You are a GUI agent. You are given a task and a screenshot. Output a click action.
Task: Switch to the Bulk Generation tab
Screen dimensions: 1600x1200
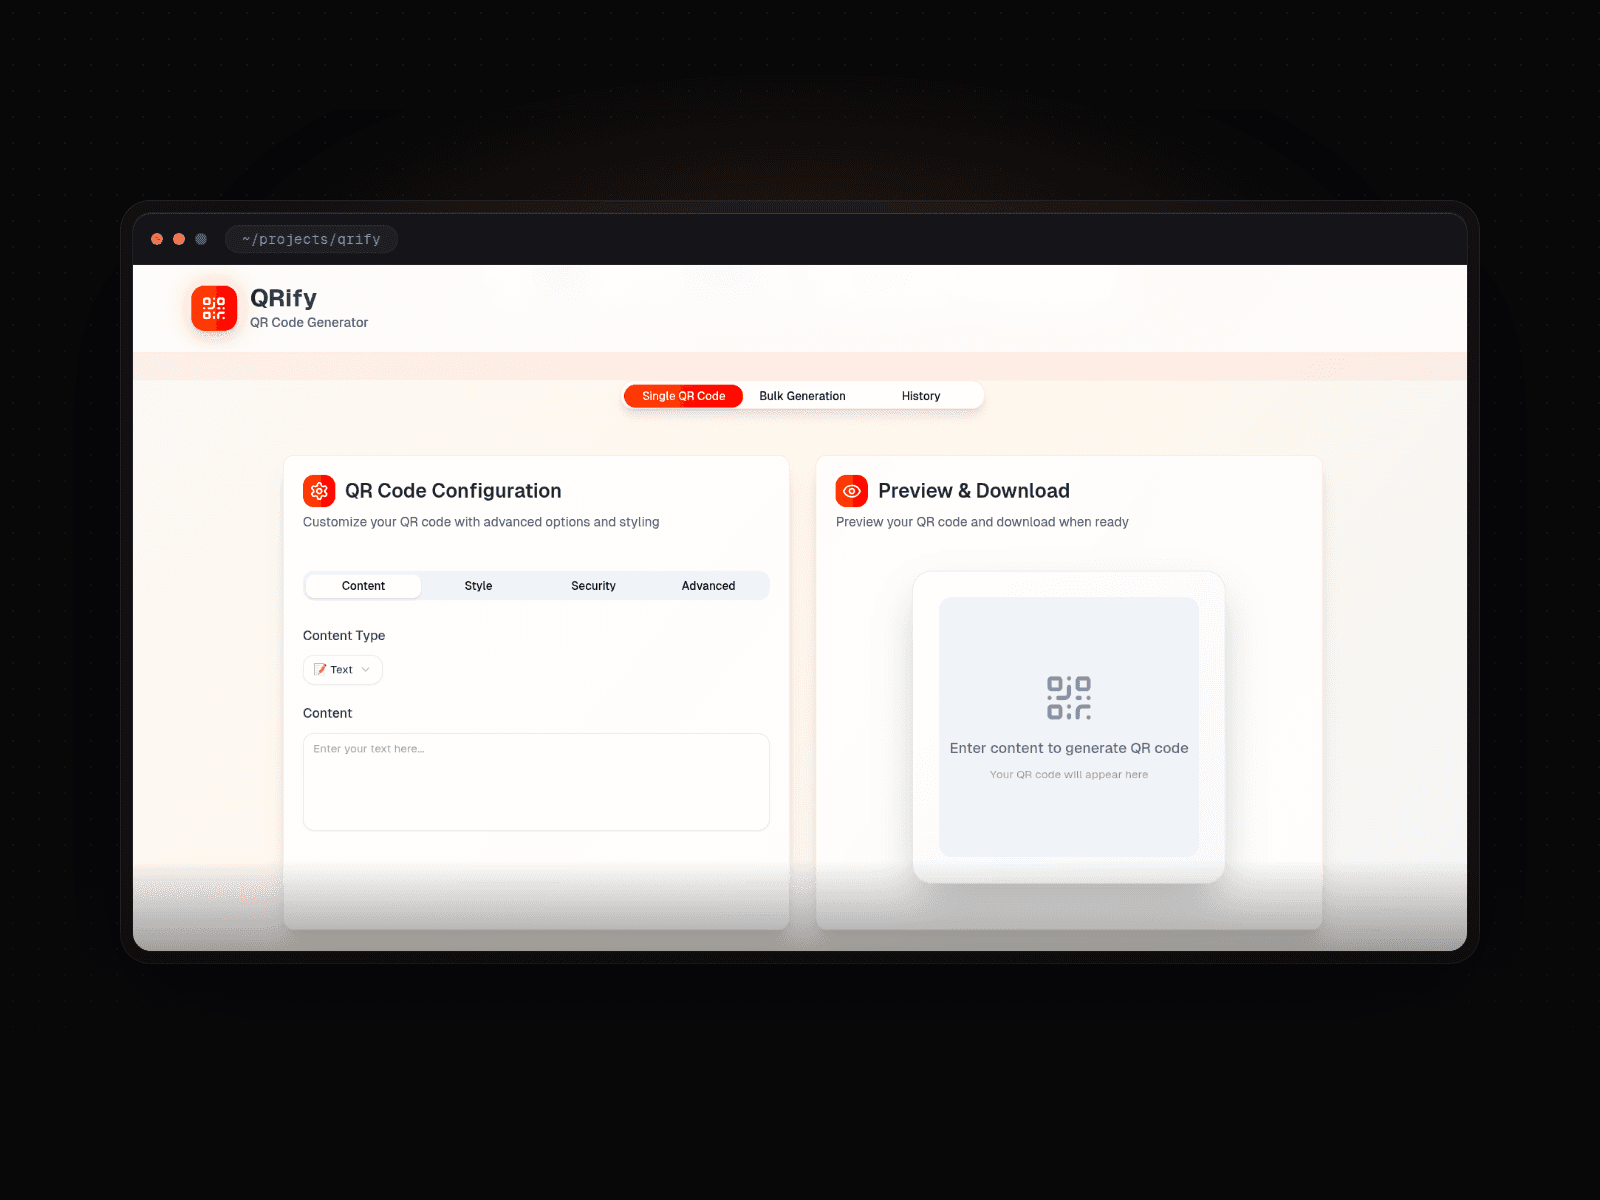(x=802, y=396)
